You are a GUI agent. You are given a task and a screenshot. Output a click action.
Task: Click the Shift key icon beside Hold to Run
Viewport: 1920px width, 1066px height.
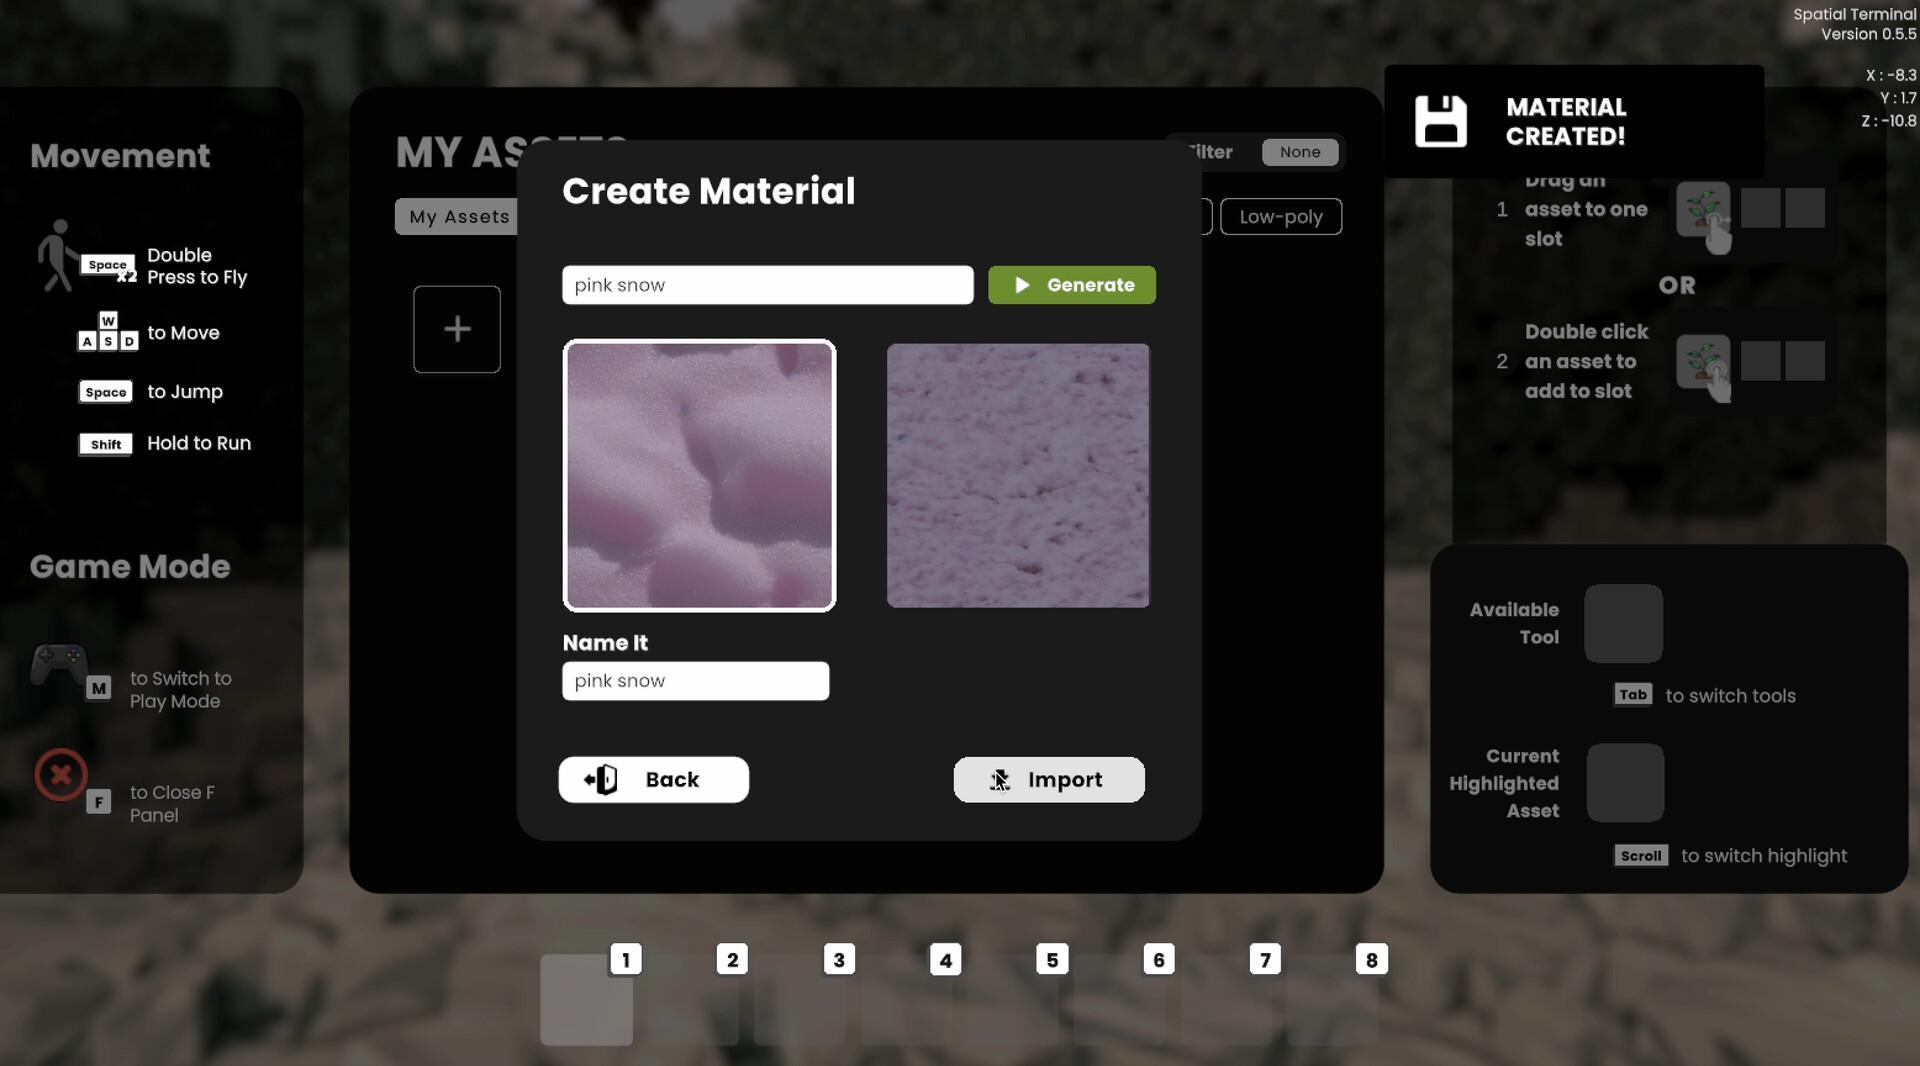(104, 444)
